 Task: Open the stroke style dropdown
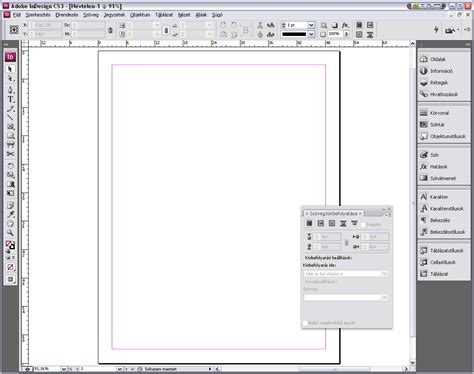[x=311, y=34]
